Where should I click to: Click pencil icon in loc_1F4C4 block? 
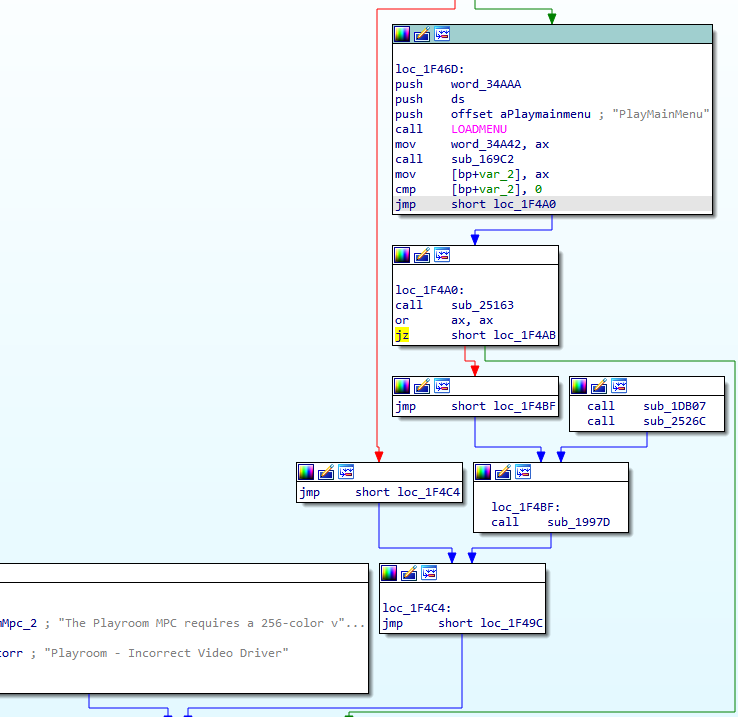click(x=409, y=573)
